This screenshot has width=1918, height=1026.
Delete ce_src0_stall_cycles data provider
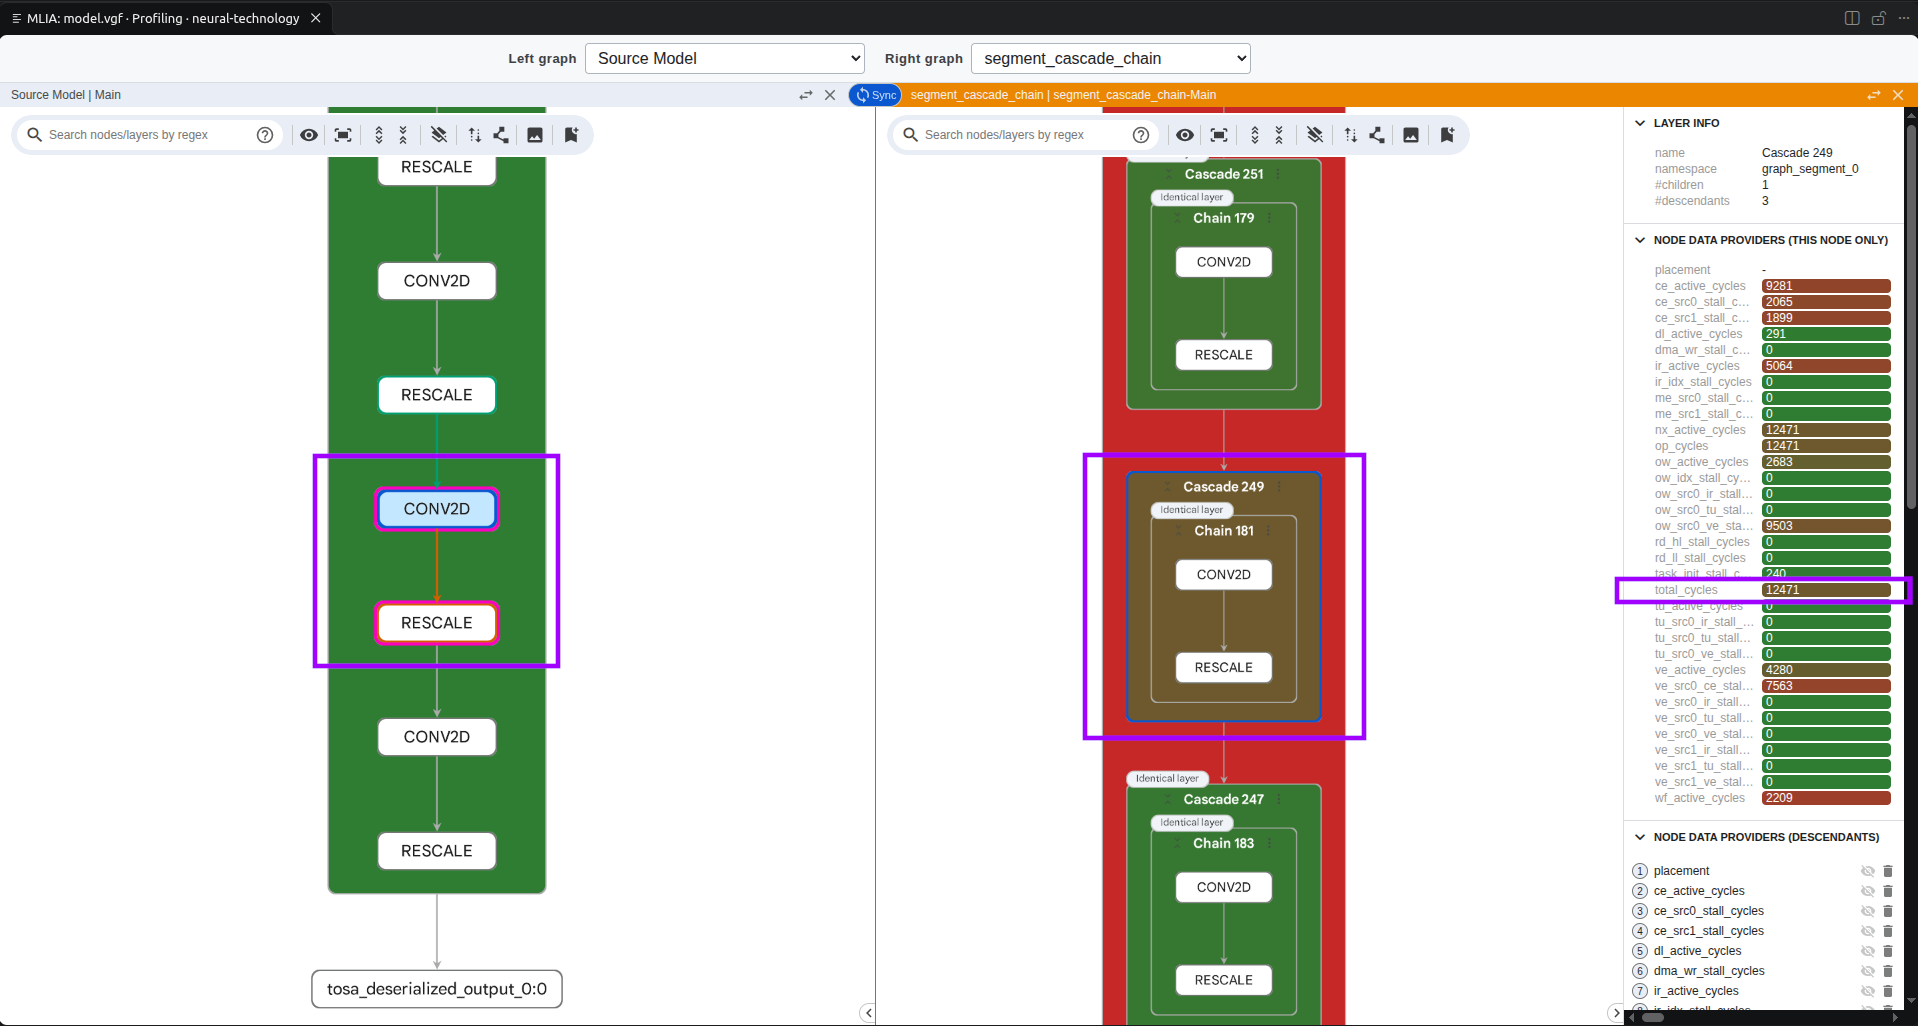[x=1888, y=911]
